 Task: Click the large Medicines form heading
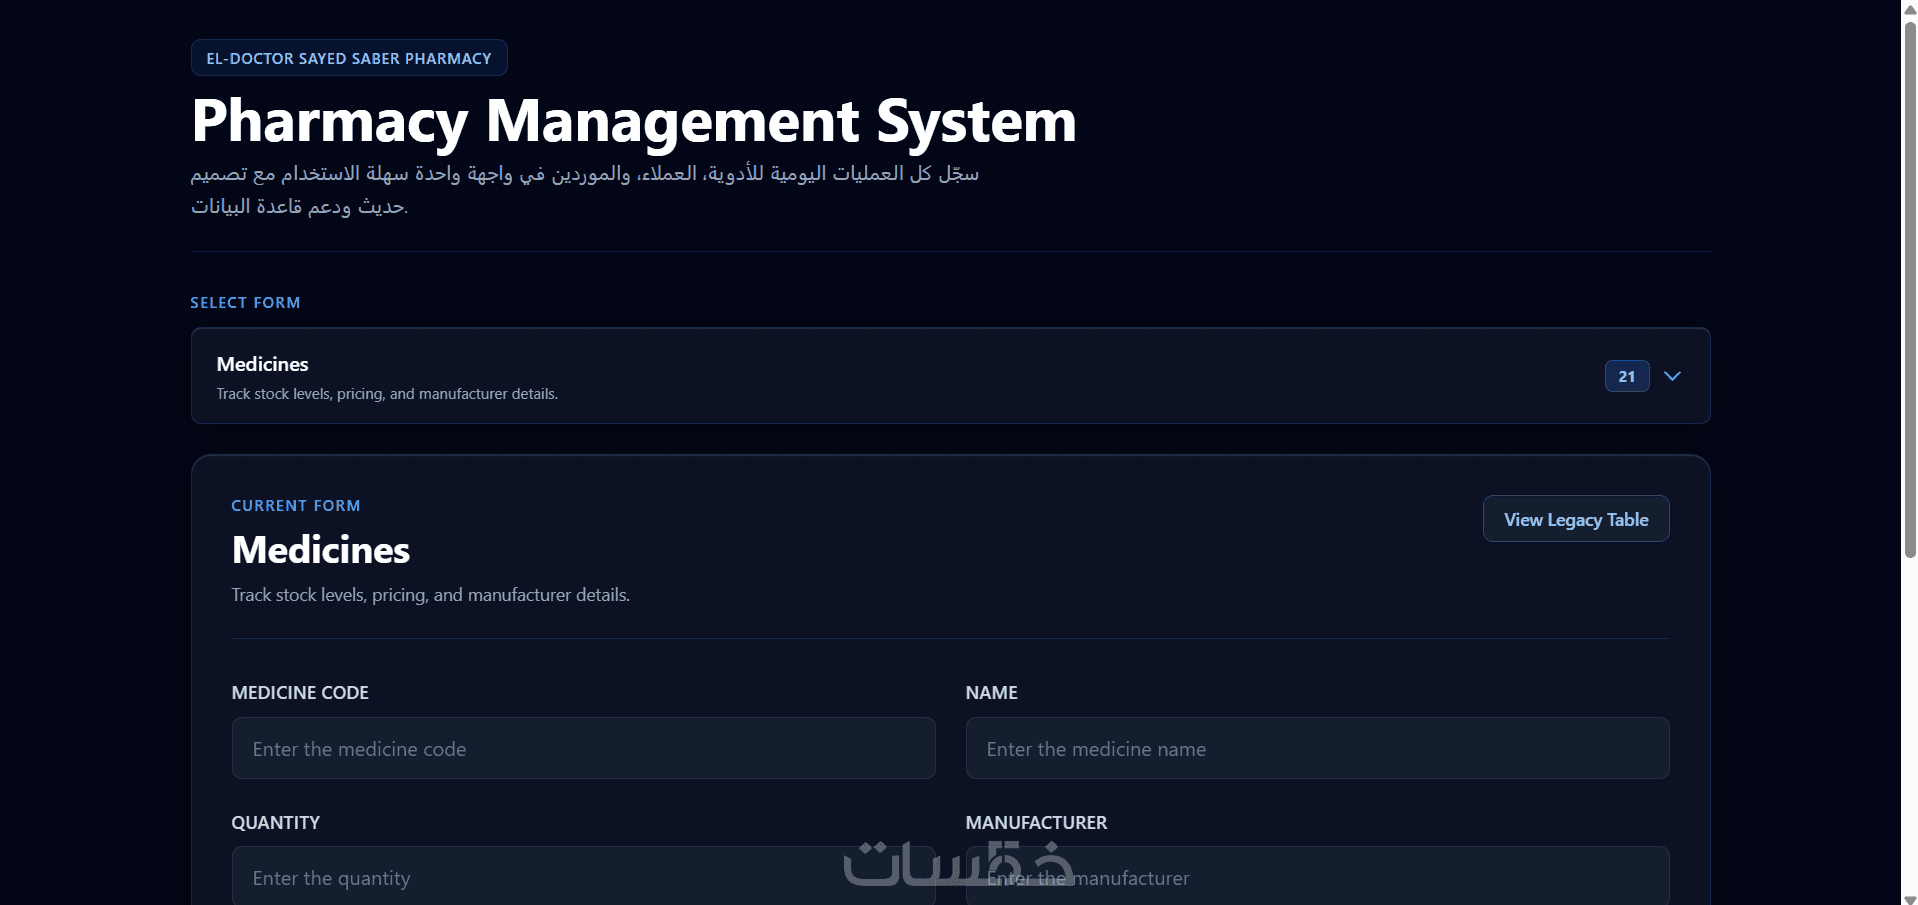(321, 550)
